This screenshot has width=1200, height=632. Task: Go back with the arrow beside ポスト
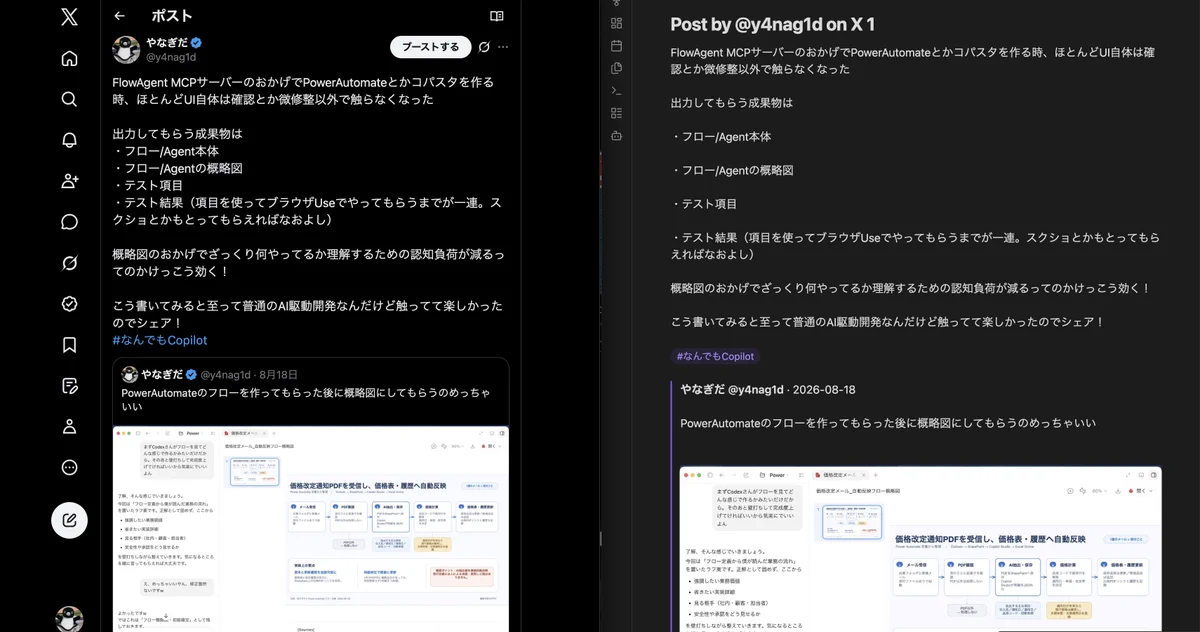[119, 16]
